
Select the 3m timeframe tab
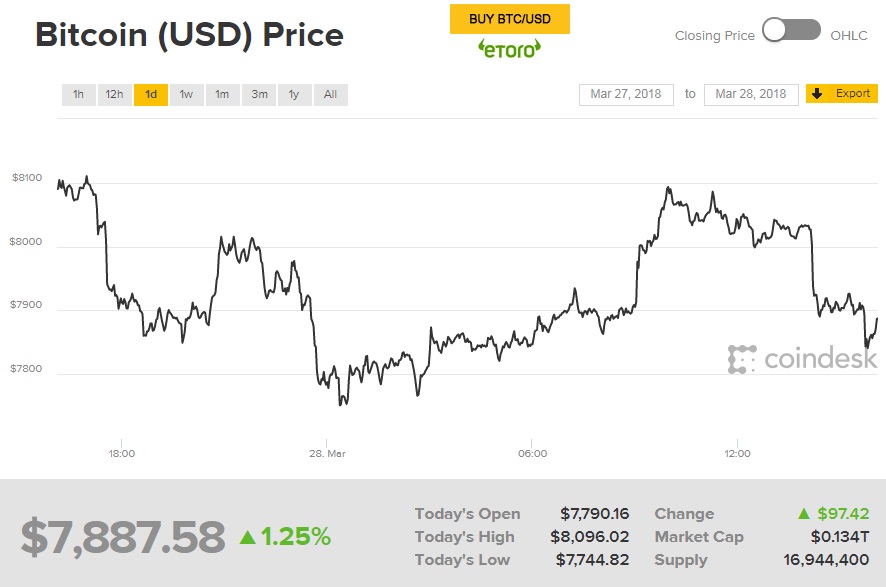click(259, 93)
